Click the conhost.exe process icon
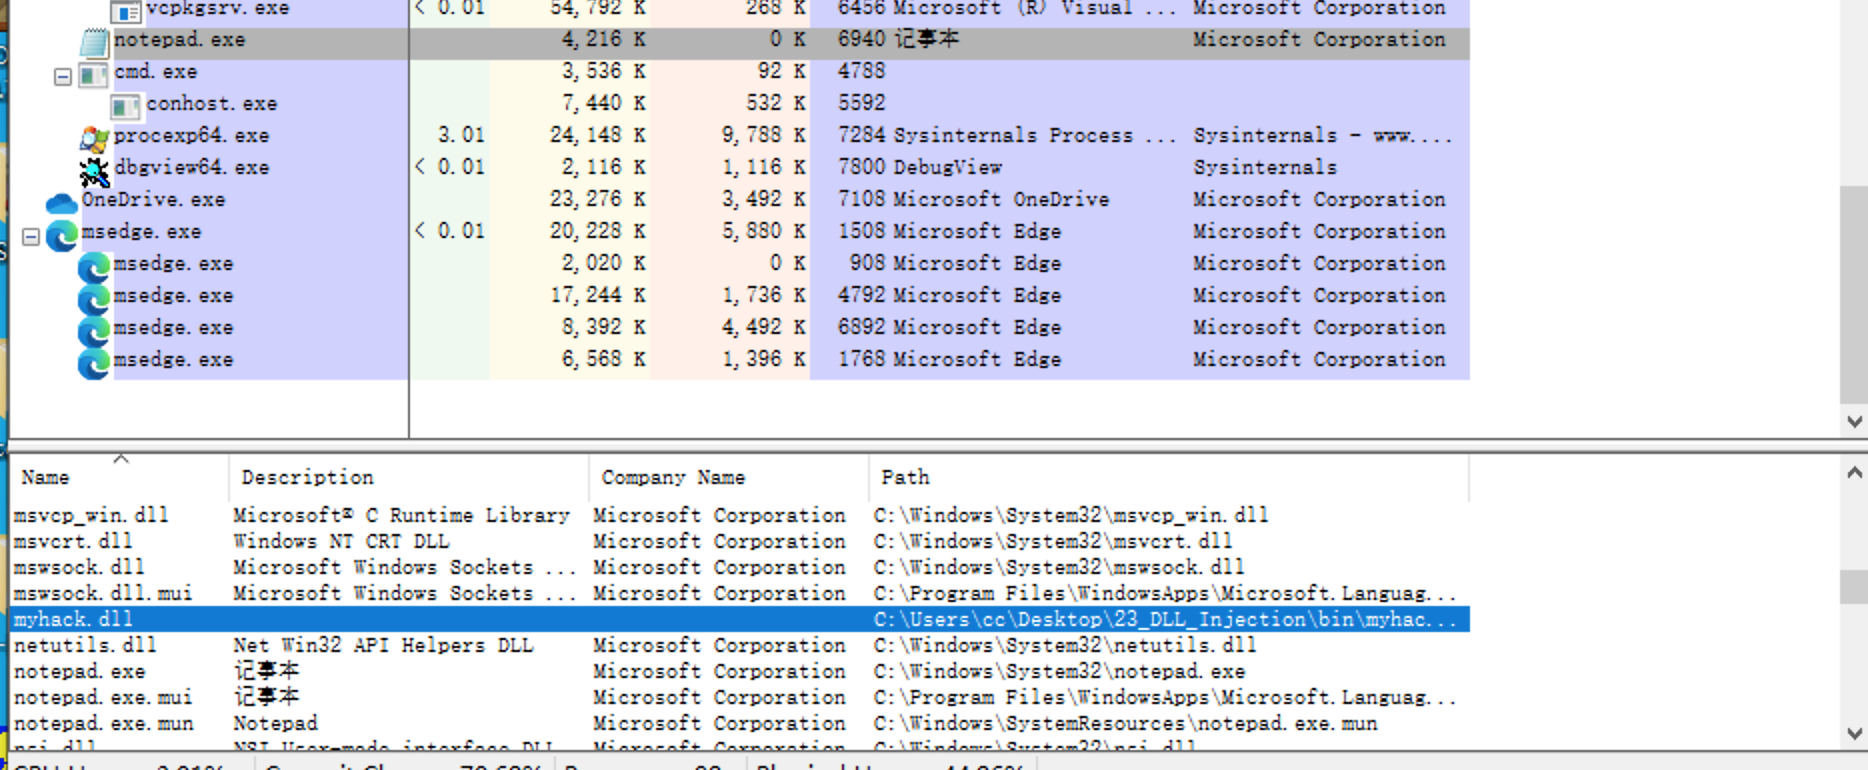Screen dimensions: 1868x770 [x=125, y=106]
